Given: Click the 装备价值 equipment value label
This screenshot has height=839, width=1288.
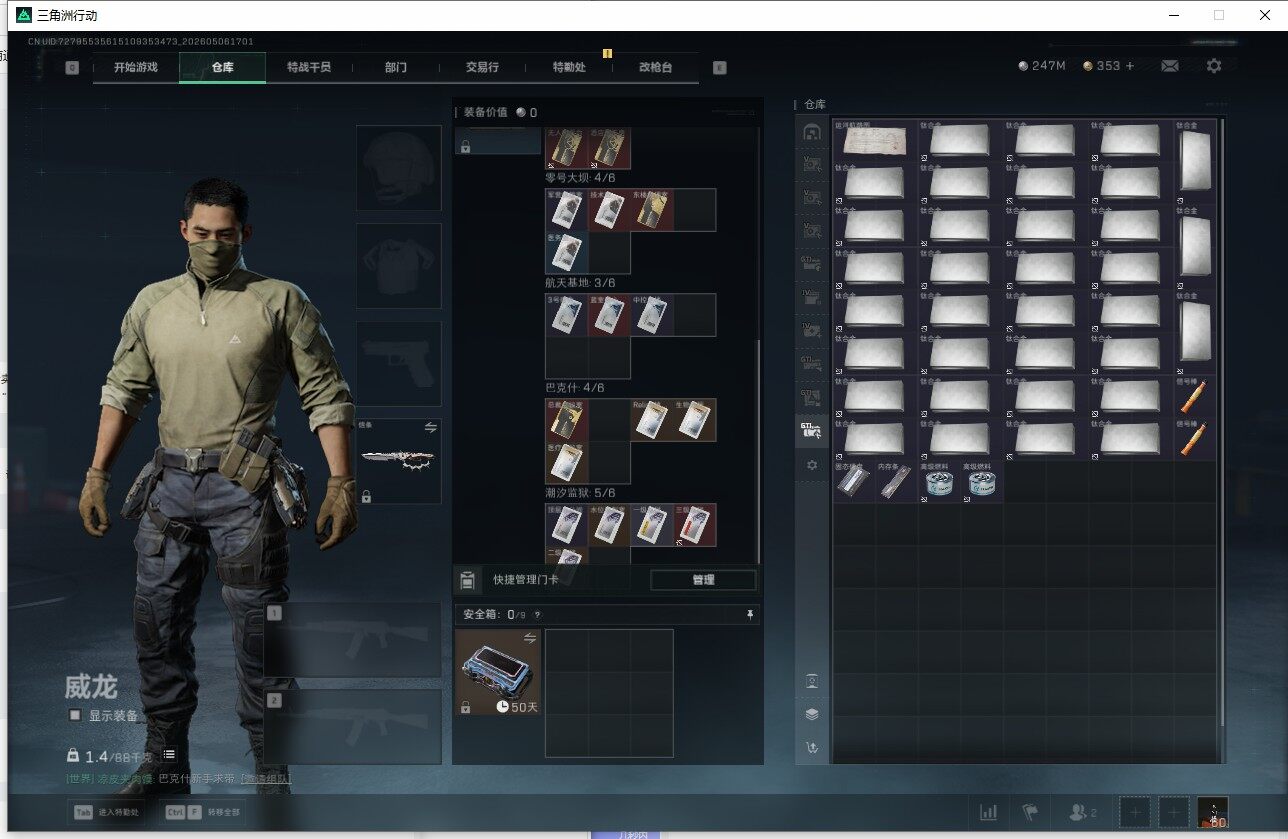Looking at the screenshot, I should click(x=486, y=112).
